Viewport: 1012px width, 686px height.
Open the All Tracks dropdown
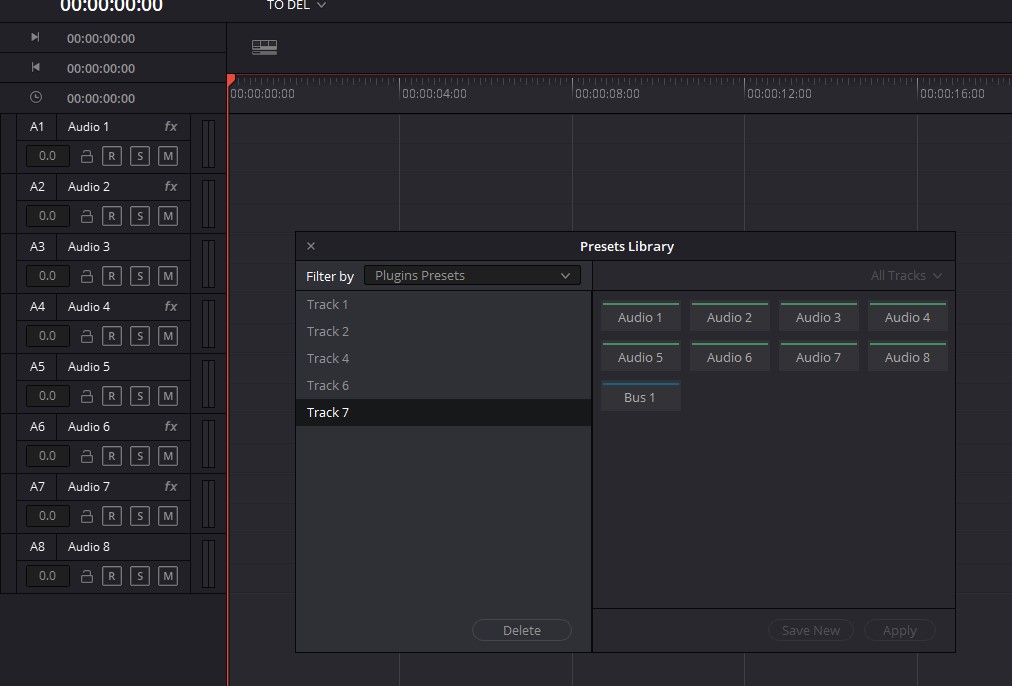click(x=906, y=276)
